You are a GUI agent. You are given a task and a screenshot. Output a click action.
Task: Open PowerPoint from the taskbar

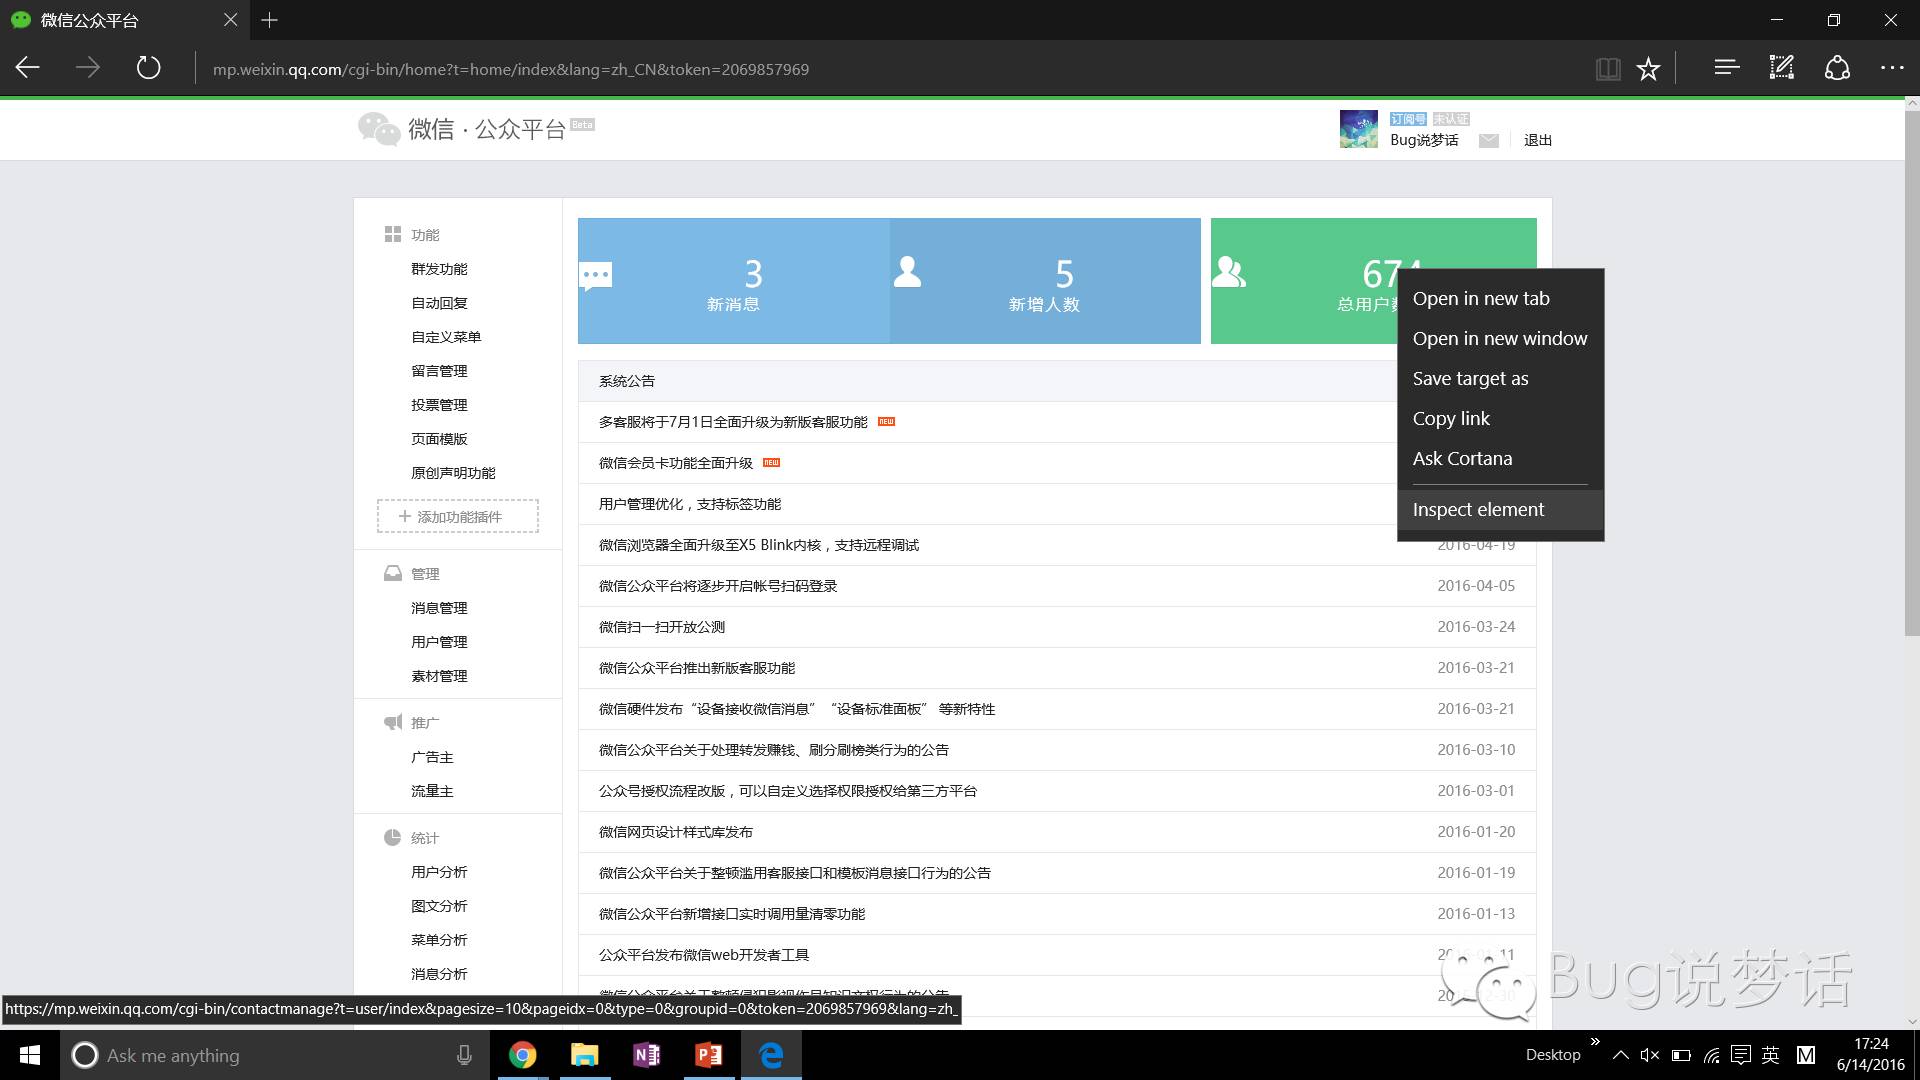point(709,1055)
